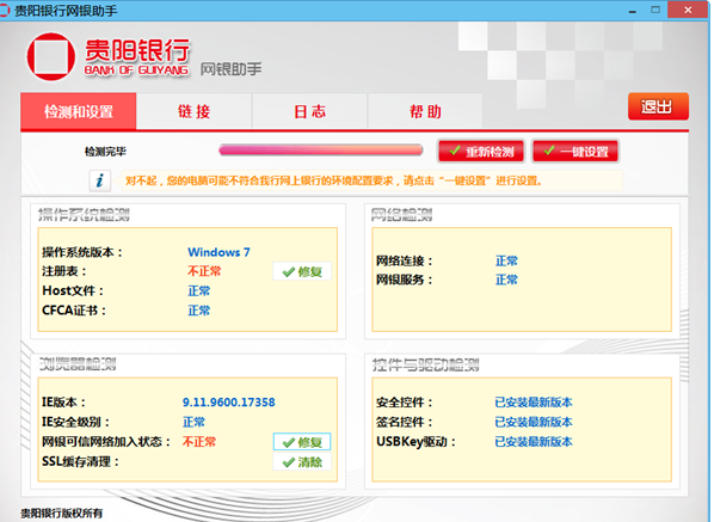This screenshot has width=714, height=522.
Task: Minimize the 网银助手 window
Action: [x=632, y=10]
